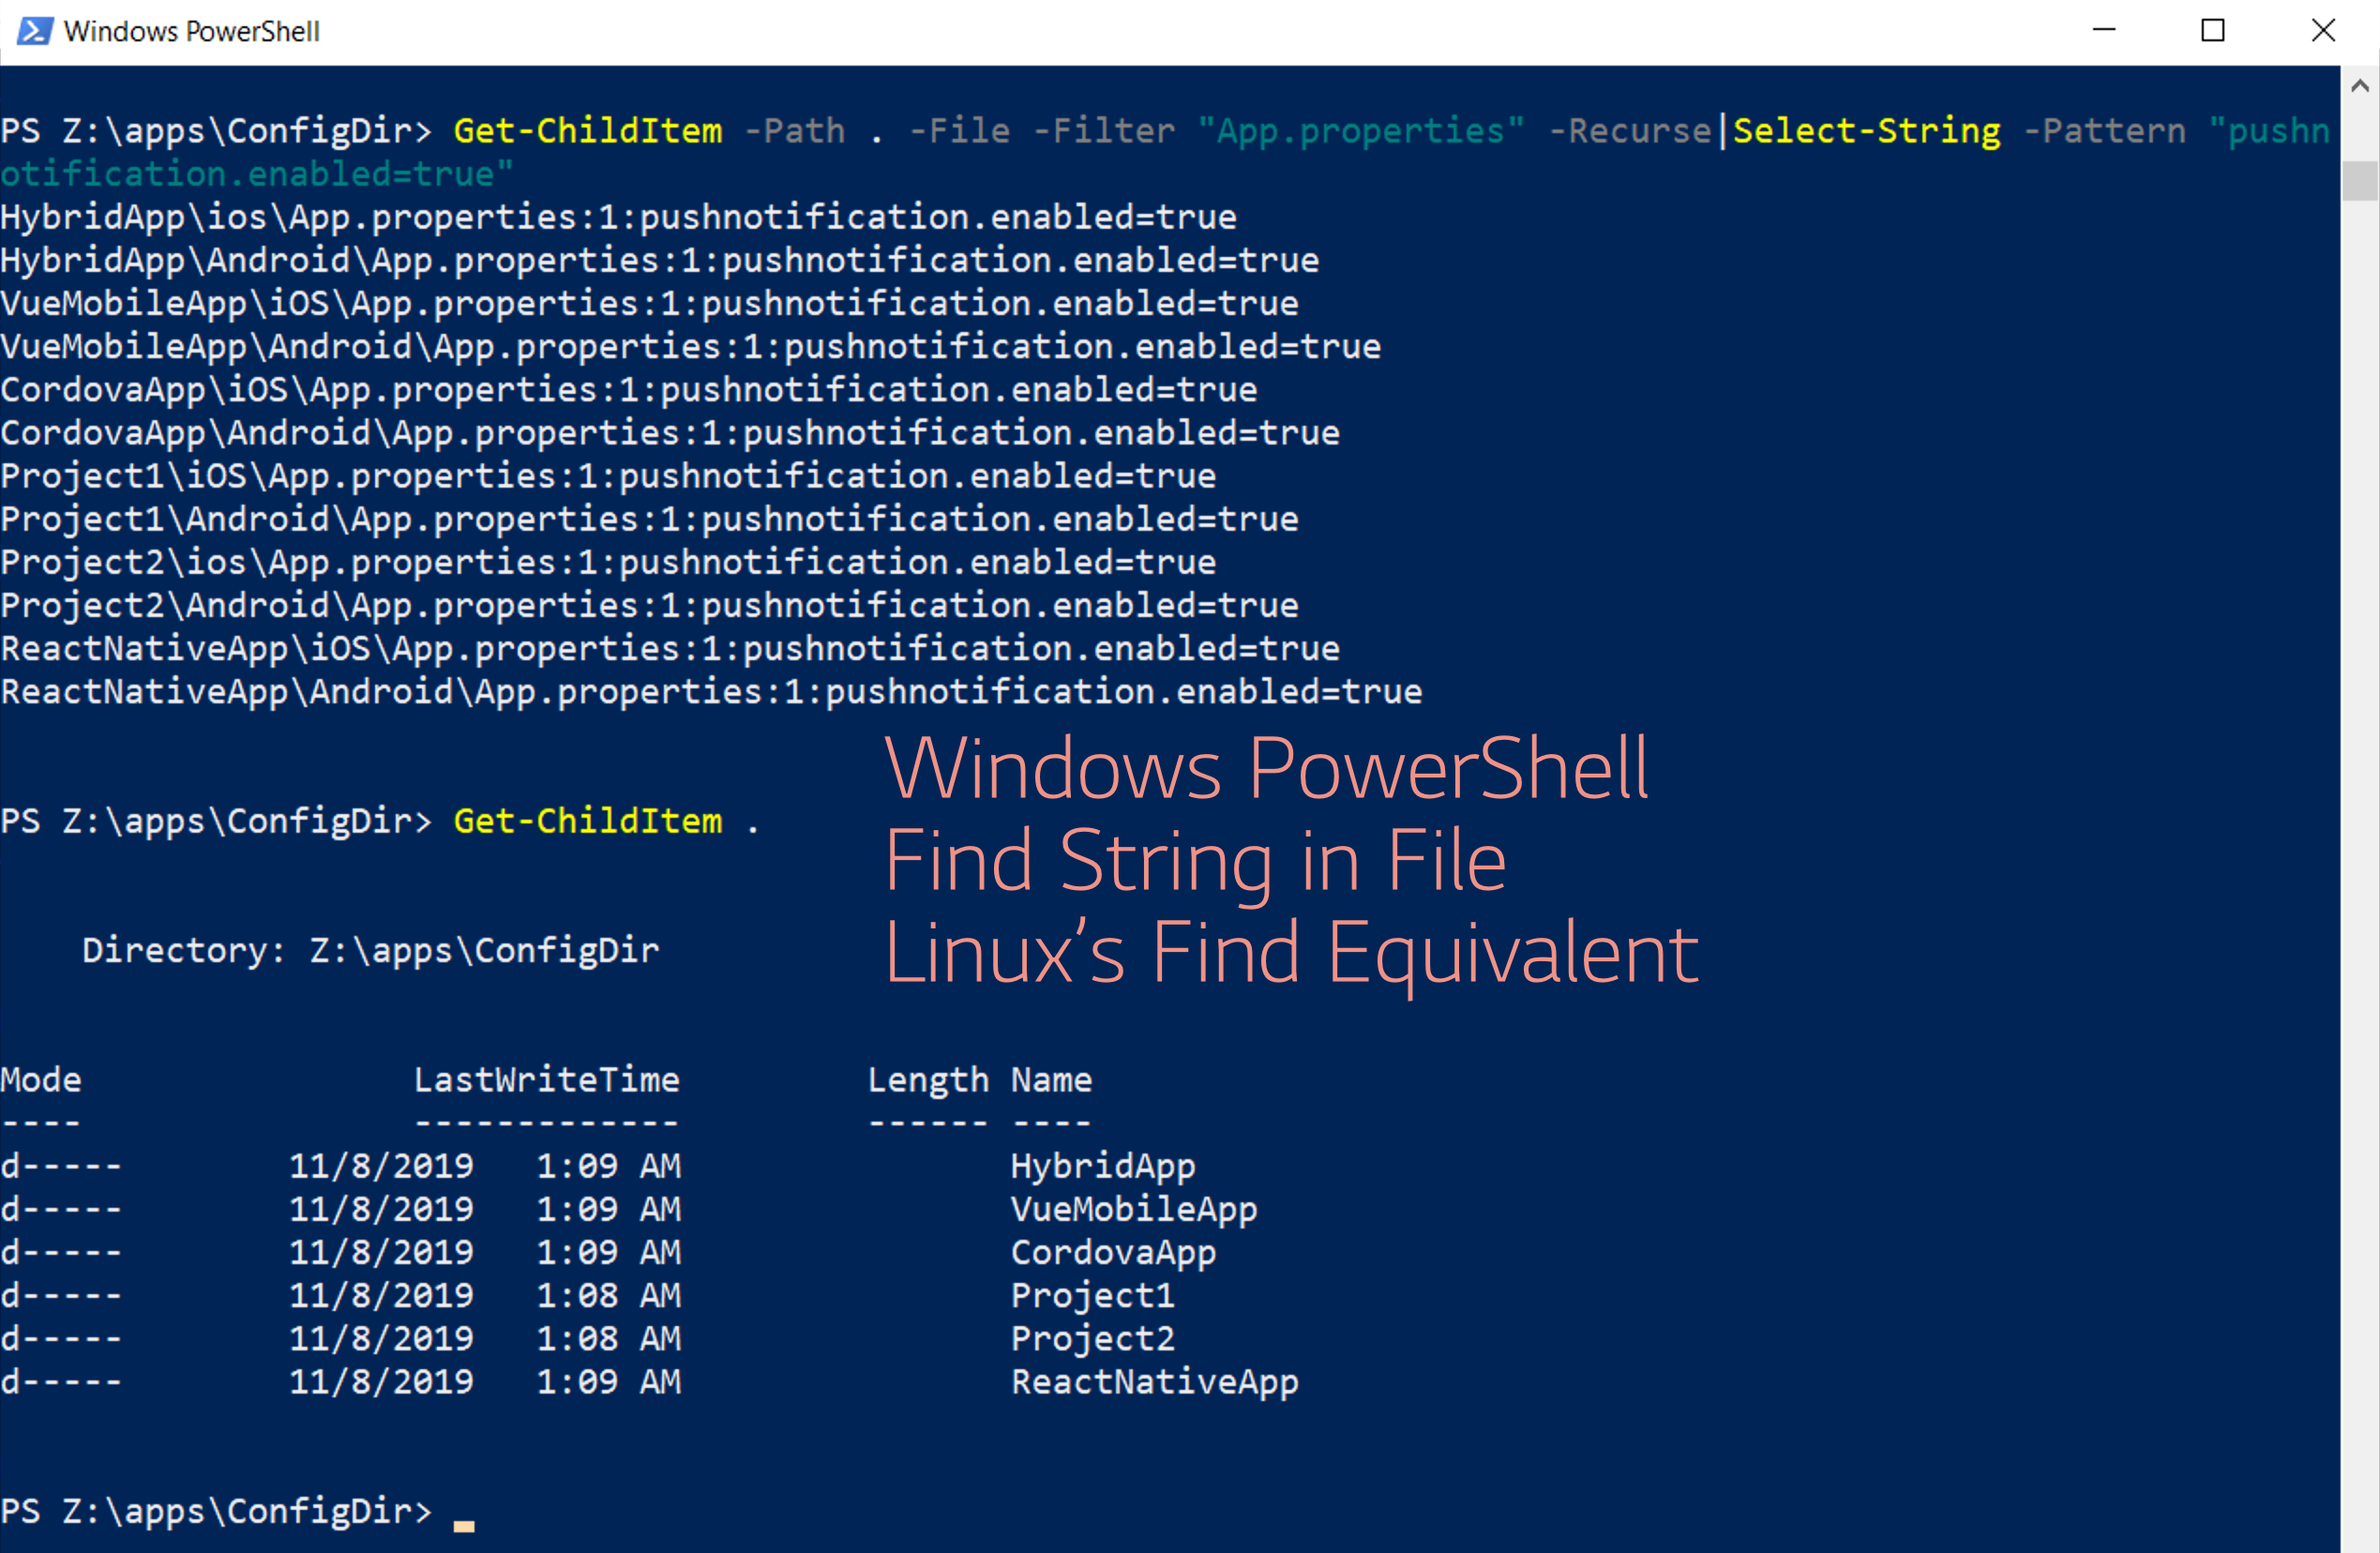The height and width of the screenshot is (1553, 2380).
Task: Click the CordovaApp directory name
Action: pos(1113,1251)
